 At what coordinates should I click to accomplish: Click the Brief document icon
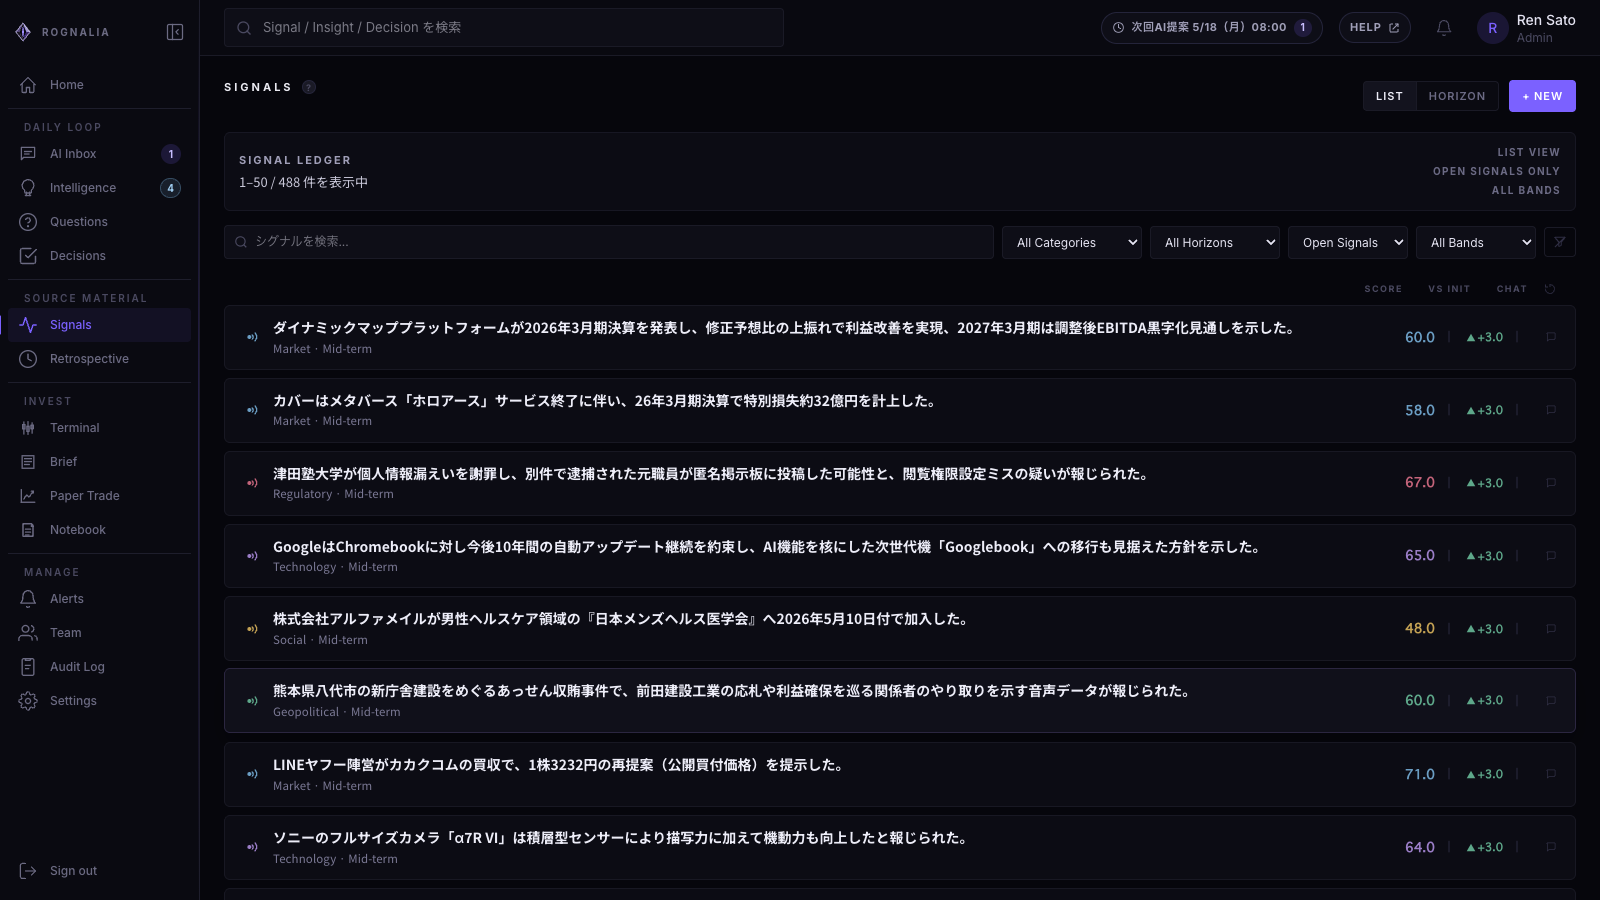click(x=28, y=462)
